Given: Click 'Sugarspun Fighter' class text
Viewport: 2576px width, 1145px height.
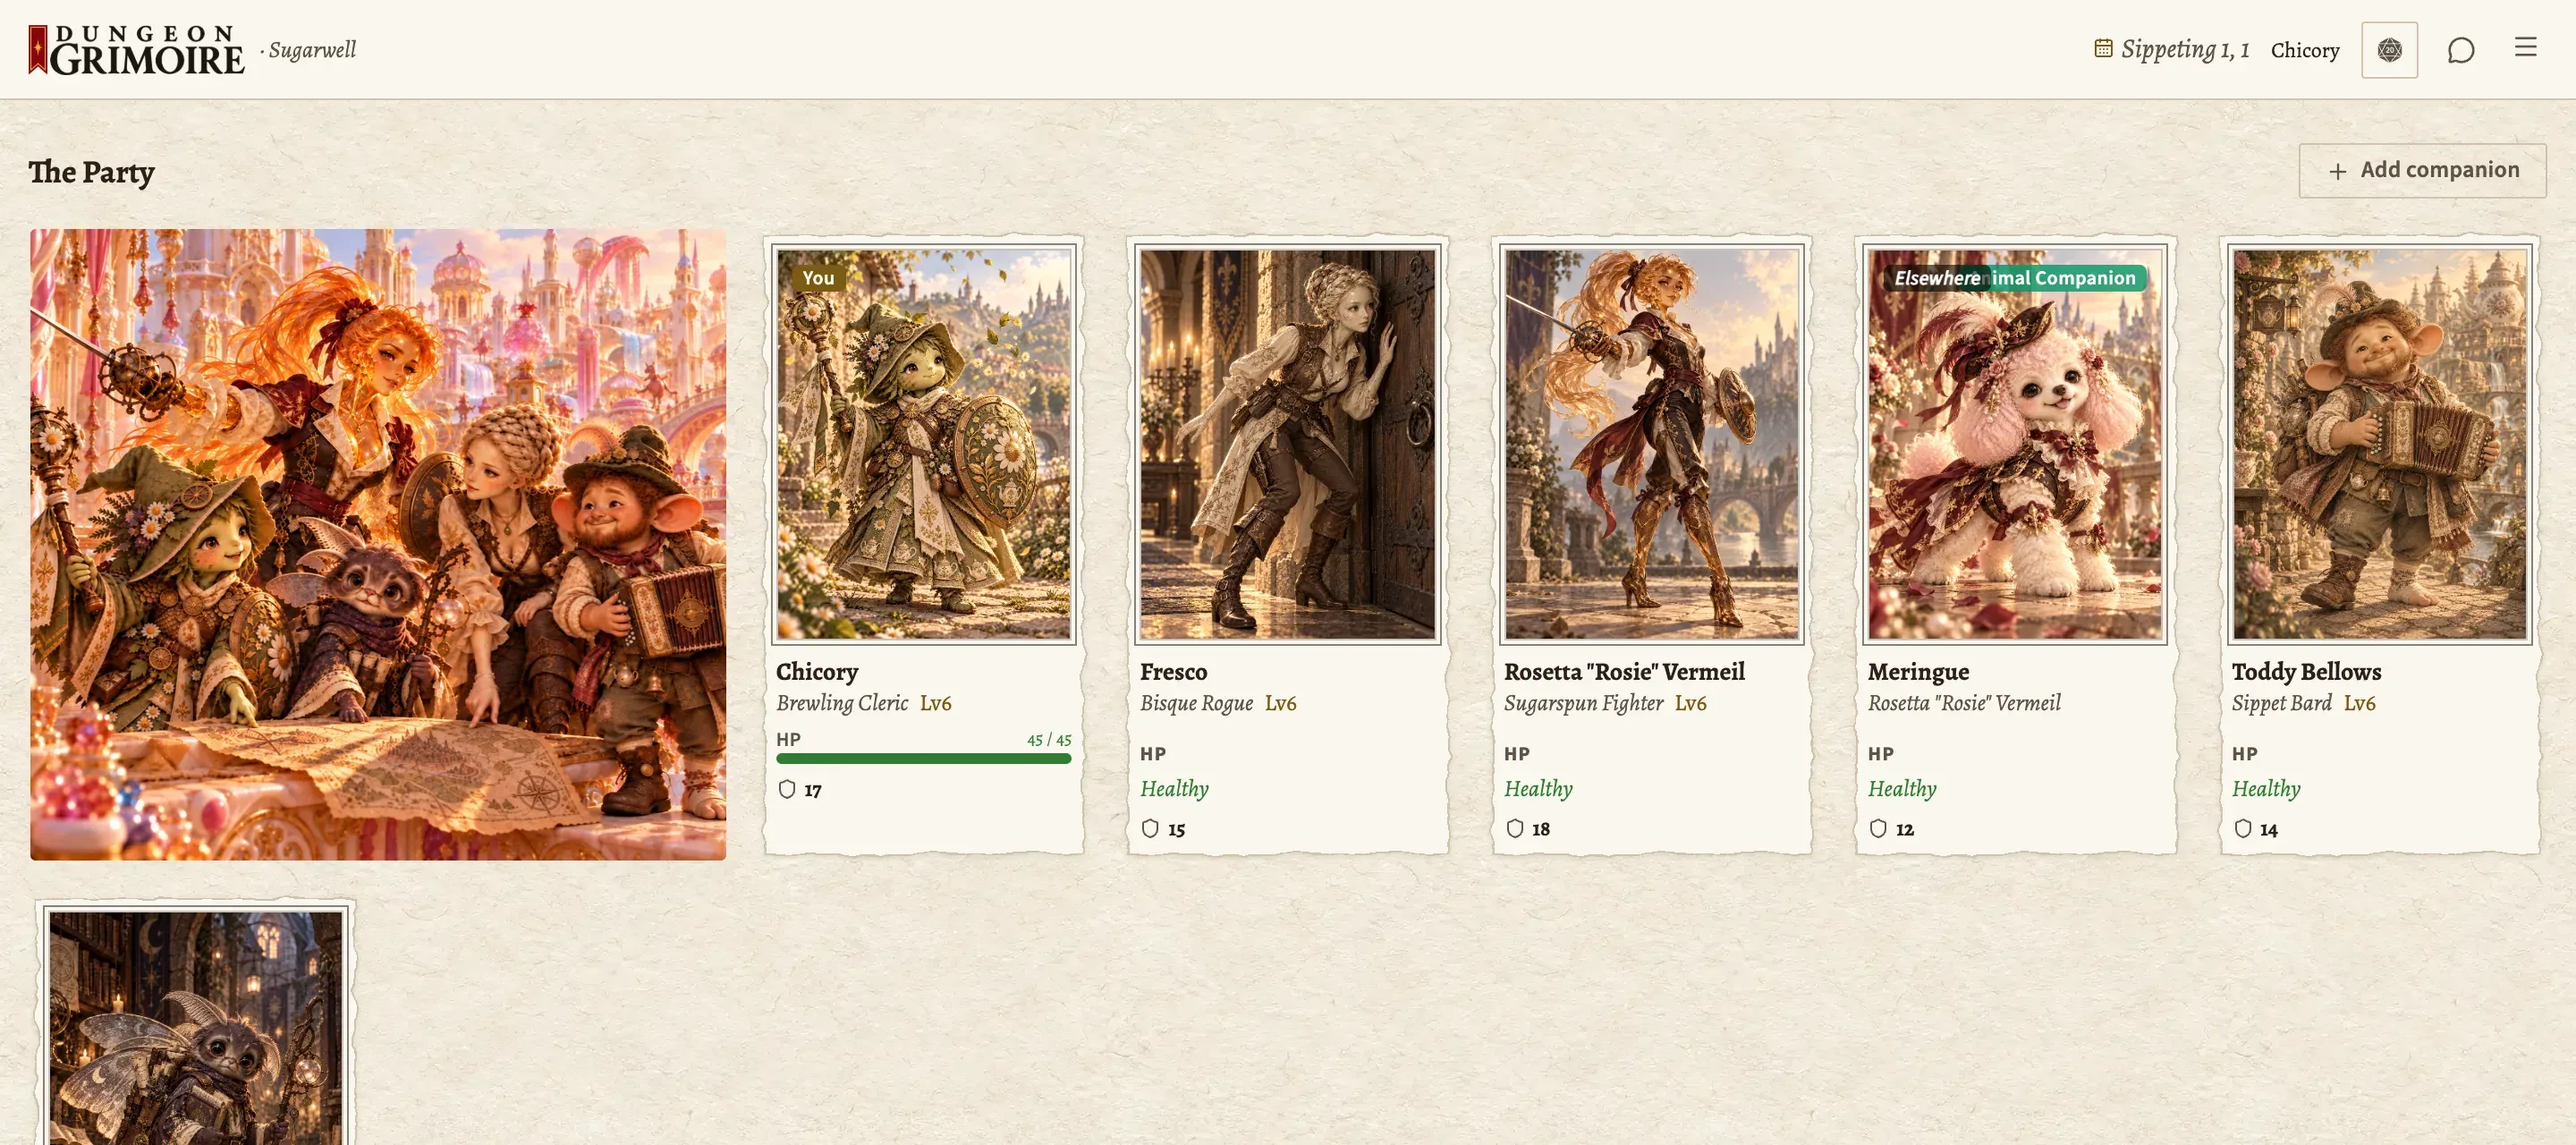Looking at the screenshot, I should [1583, 703].
